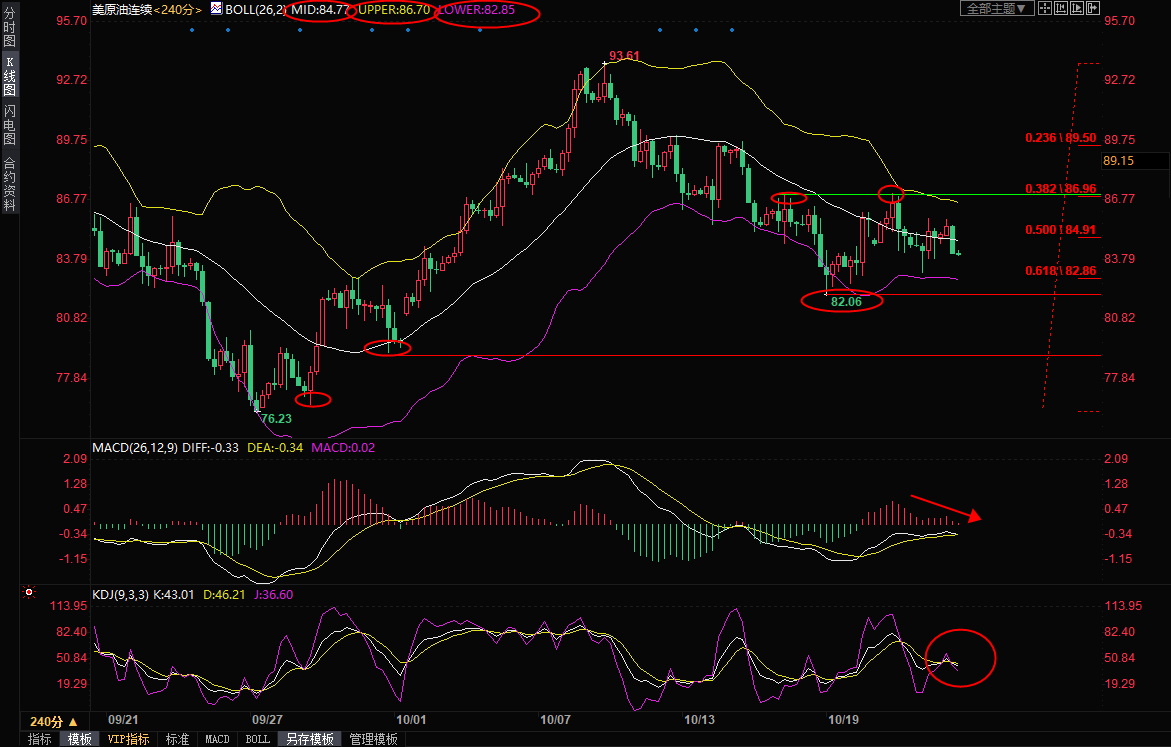
Task: Click the BOLL indicator chart icon
Action: (x=215, y=8)
